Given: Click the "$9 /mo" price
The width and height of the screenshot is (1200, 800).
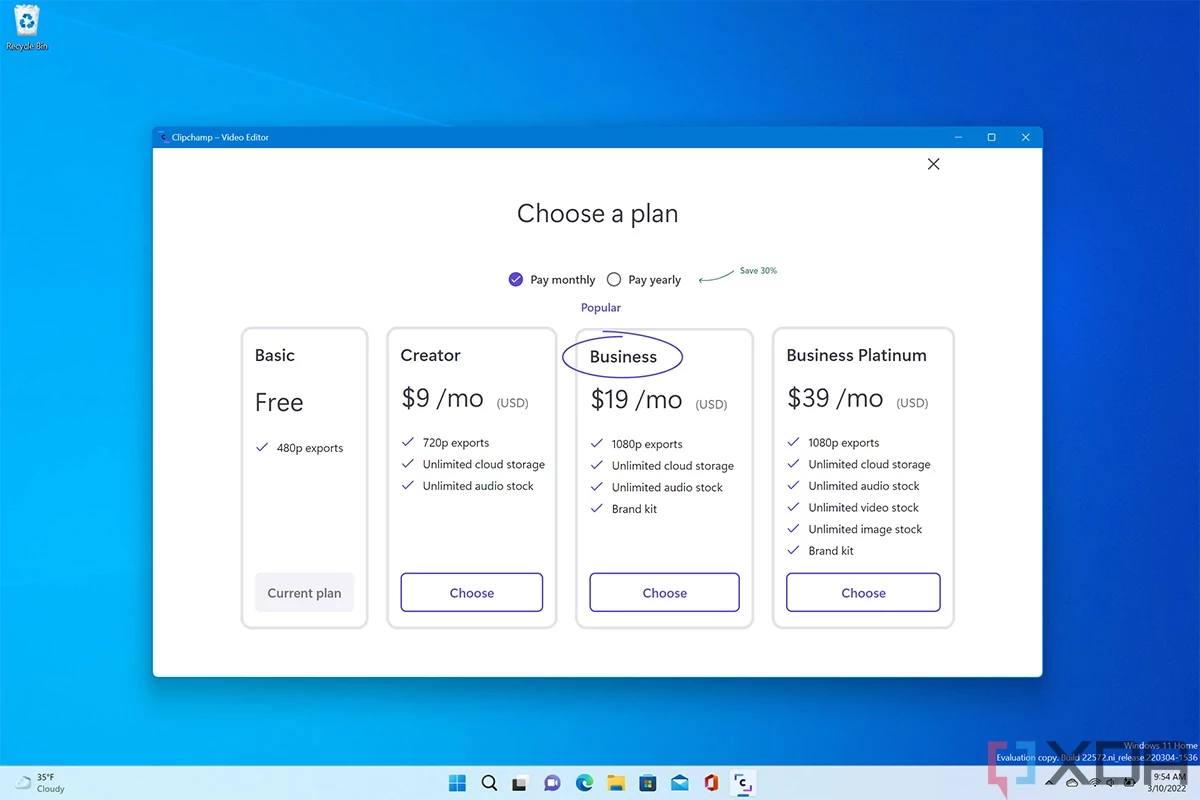Looking at the screenshot, I should point(442,398).
